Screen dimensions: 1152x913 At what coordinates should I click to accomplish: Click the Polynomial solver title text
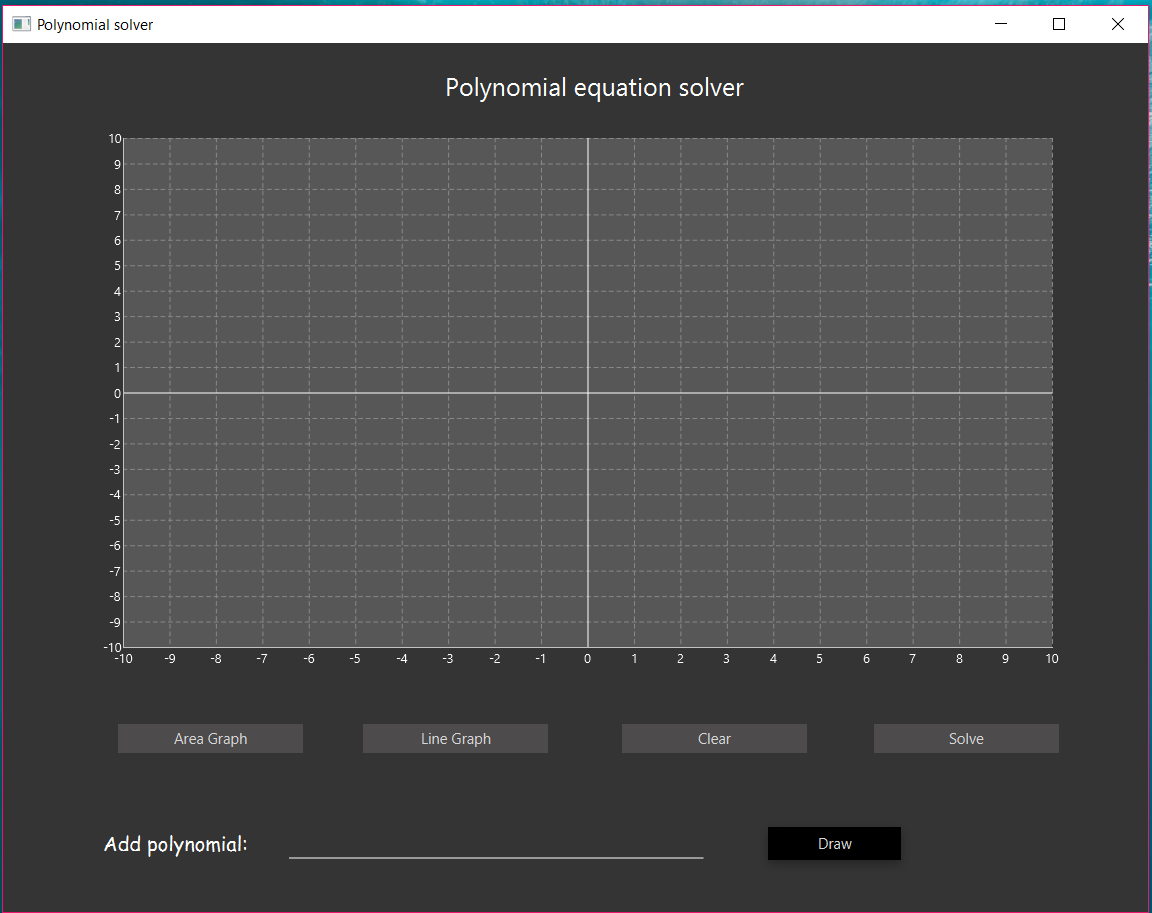point(96,23)
